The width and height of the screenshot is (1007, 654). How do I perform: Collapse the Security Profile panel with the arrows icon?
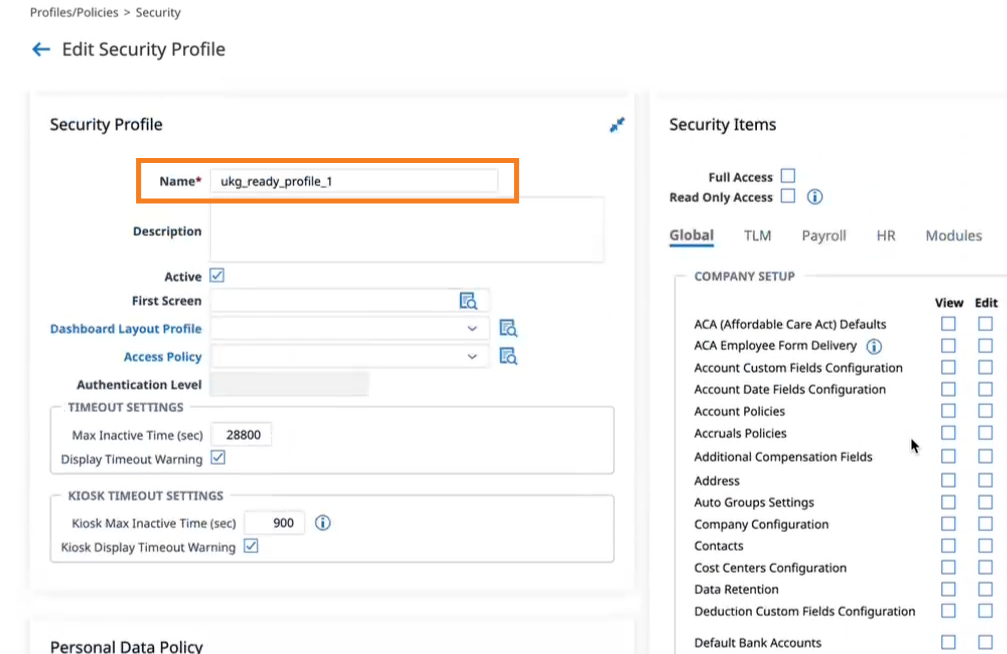click(617, 125)
